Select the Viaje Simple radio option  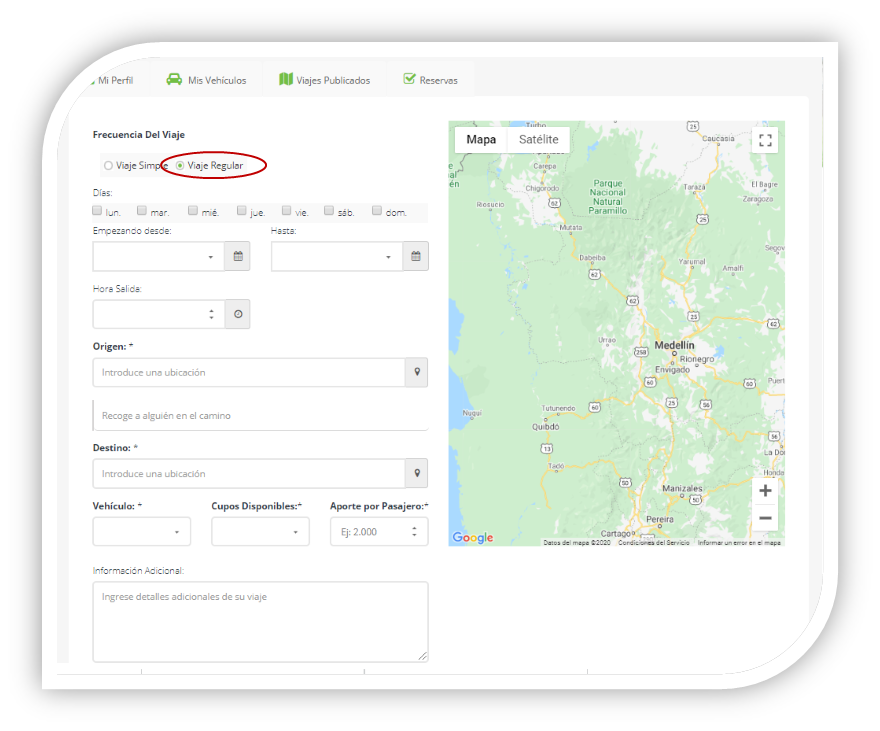coord(108,165)
